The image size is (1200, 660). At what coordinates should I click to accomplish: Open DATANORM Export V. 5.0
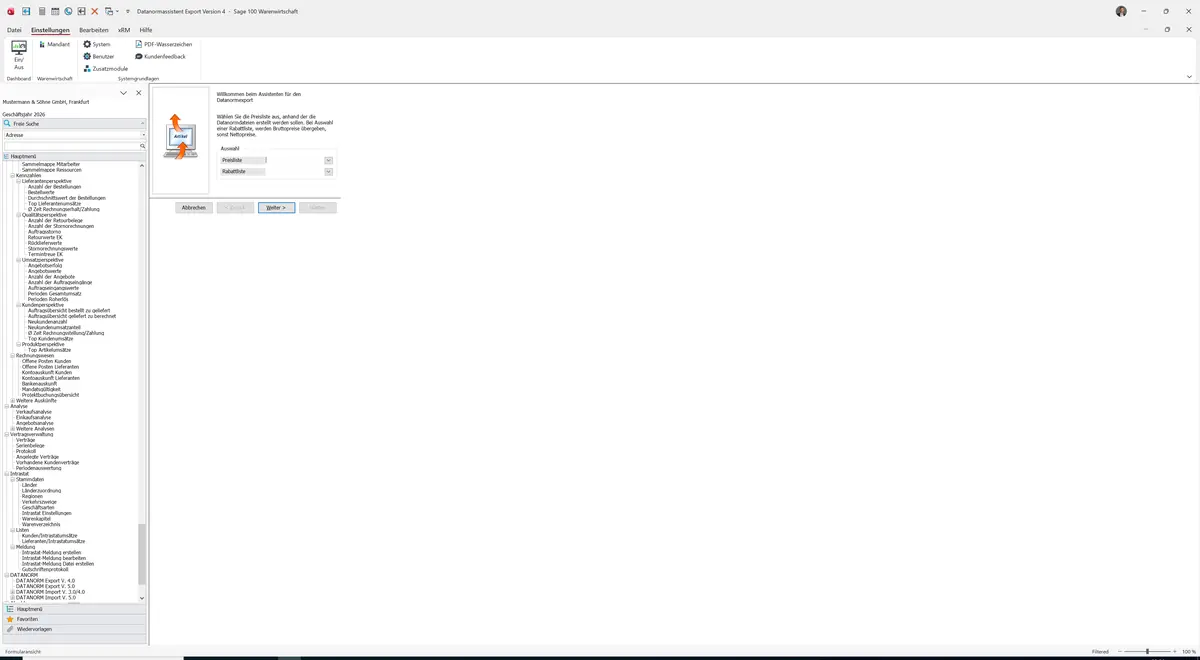tap(45, 586)
